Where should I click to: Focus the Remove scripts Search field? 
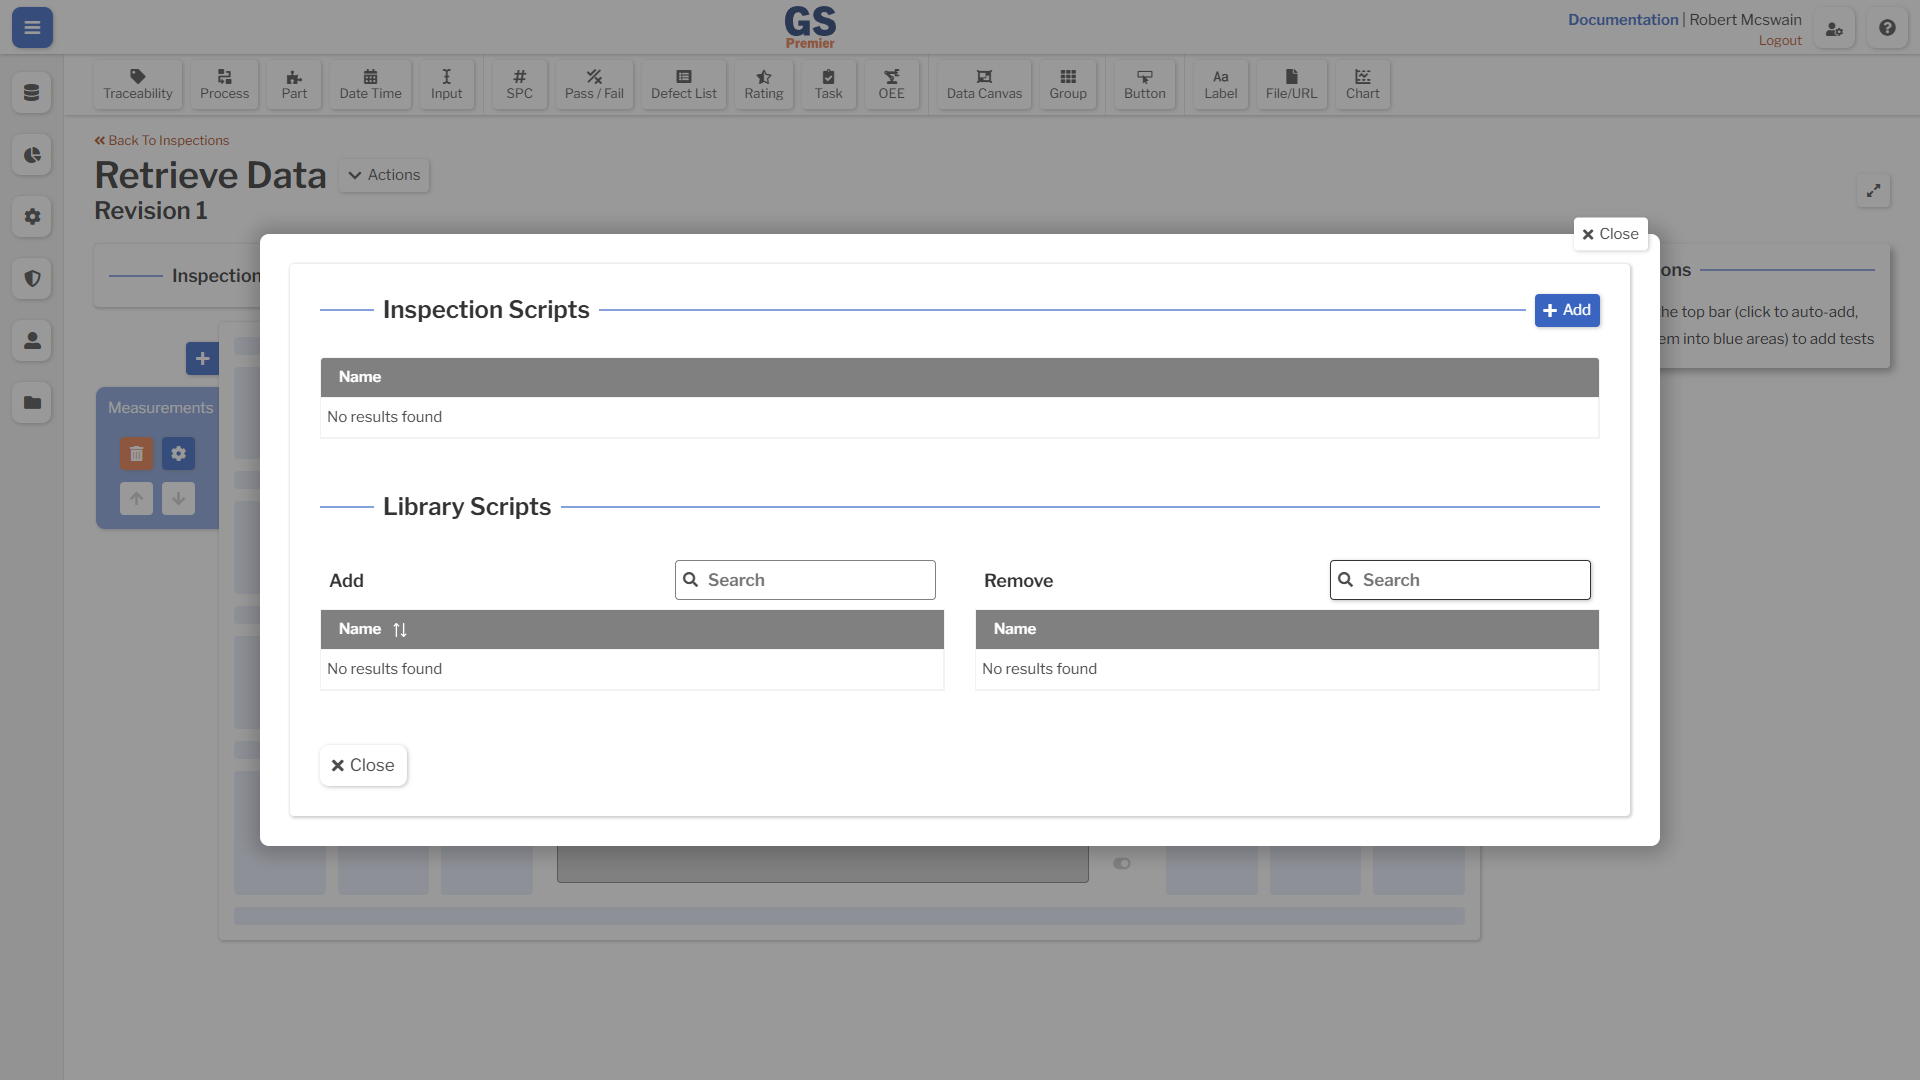tap(1460, 580)
